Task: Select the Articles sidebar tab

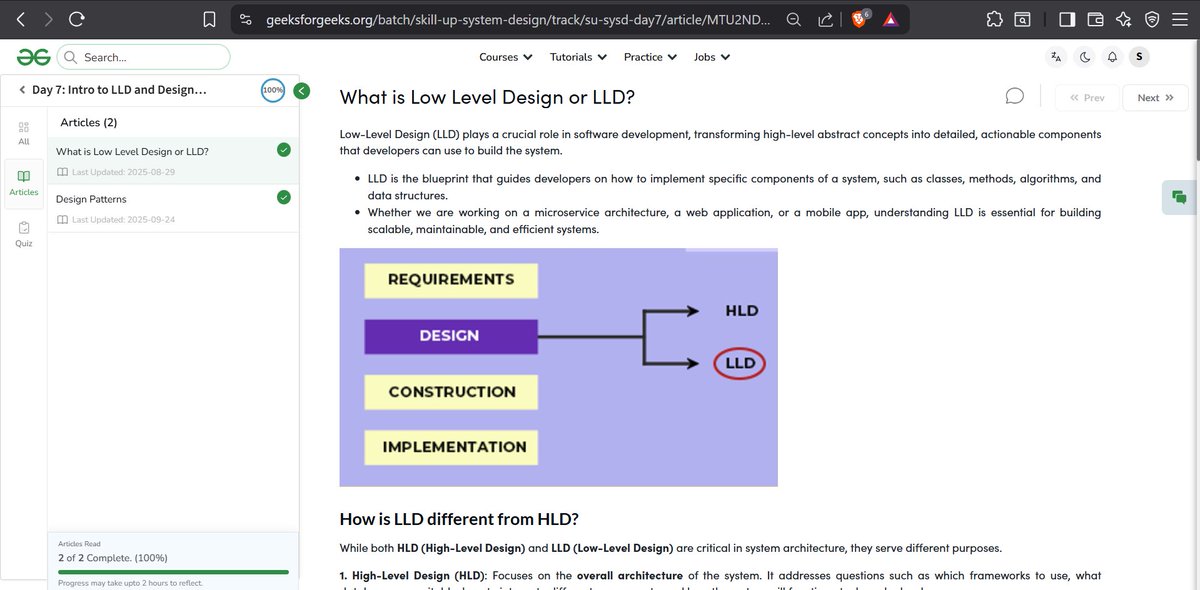Action: pos(24,183)
